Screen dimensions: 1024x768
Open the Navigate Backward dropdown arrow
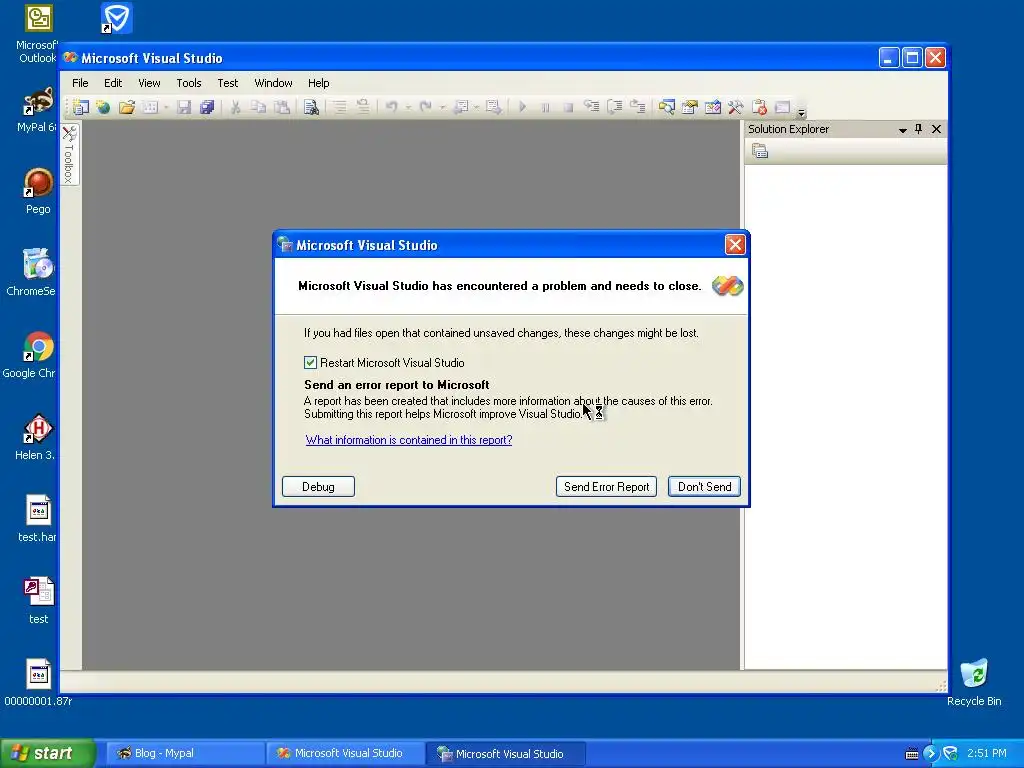coord(477,107)
